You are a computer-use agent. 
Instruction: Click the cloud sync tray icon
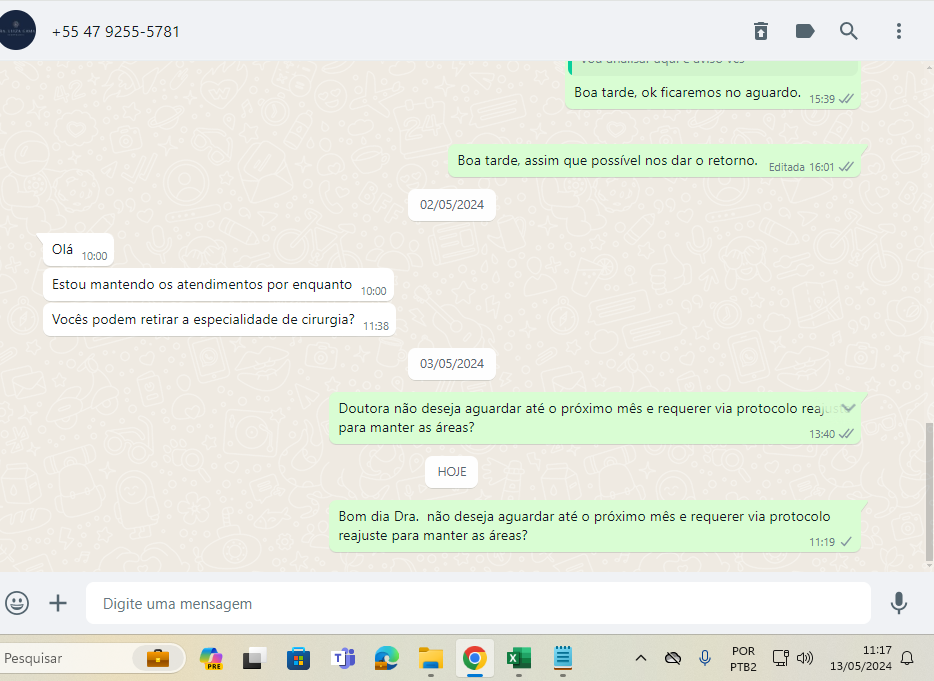coord(673,658)
